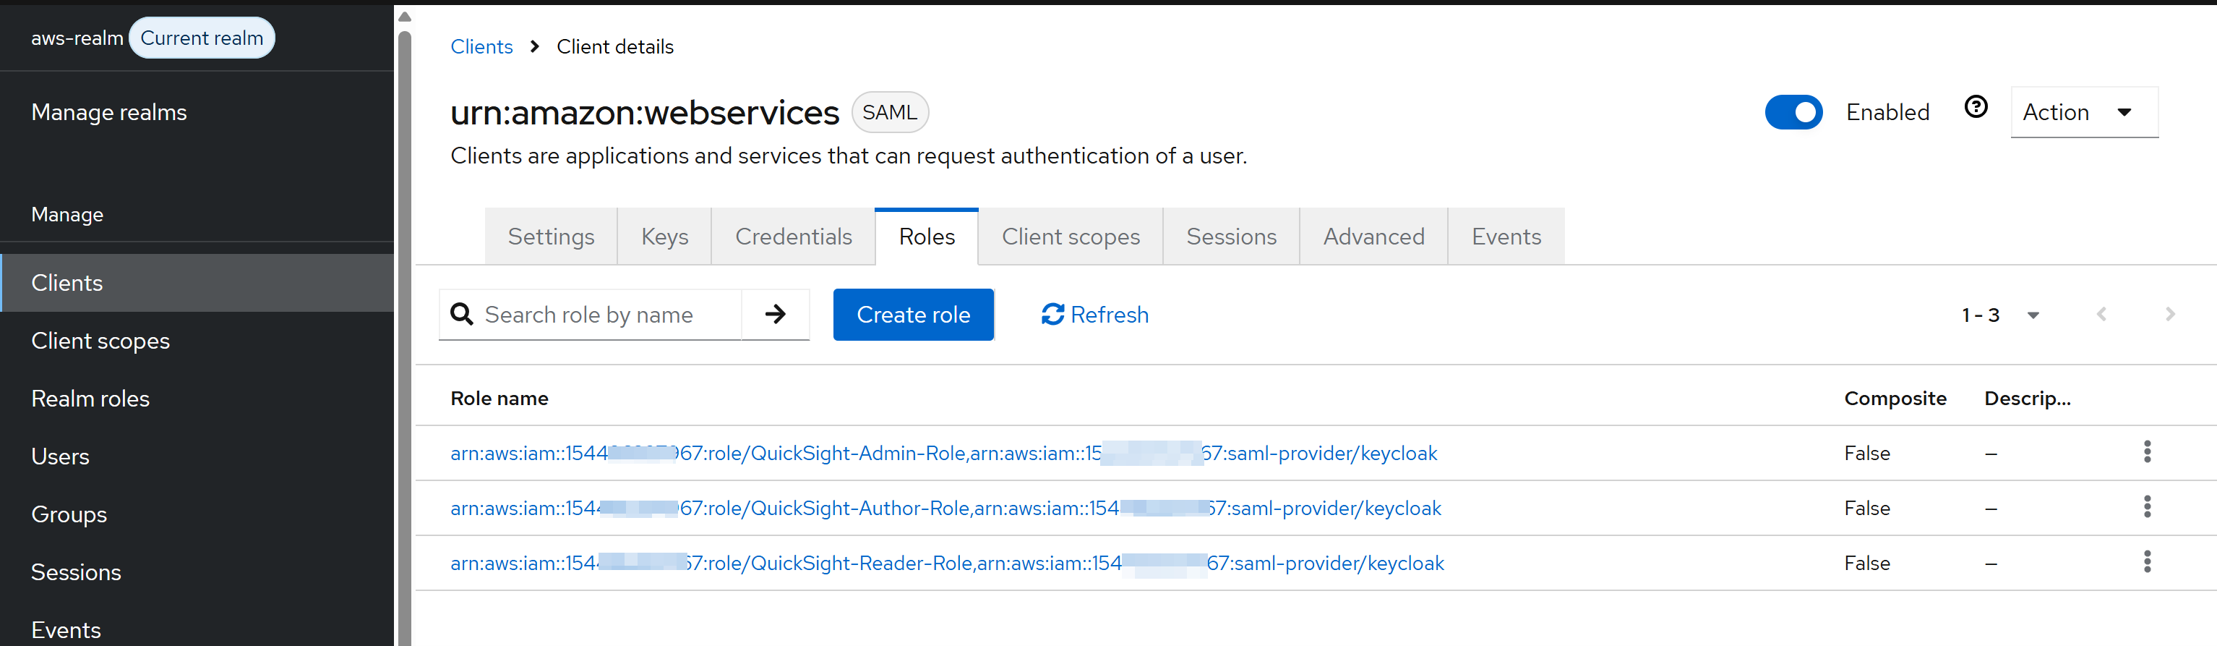This screenshot has width=2217, height=646.
Task: Open the QuickSight-Reader-Role link
Action: coord(947,563)
